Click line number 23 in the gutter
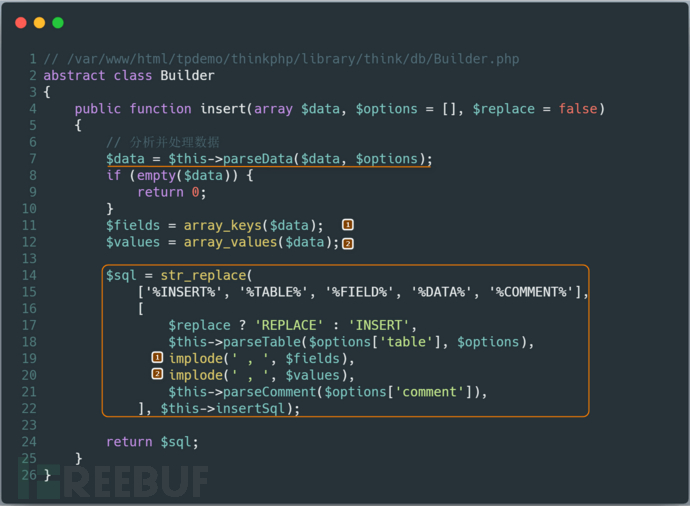This screenshot has width=690, height=506. tap(29, 425)
